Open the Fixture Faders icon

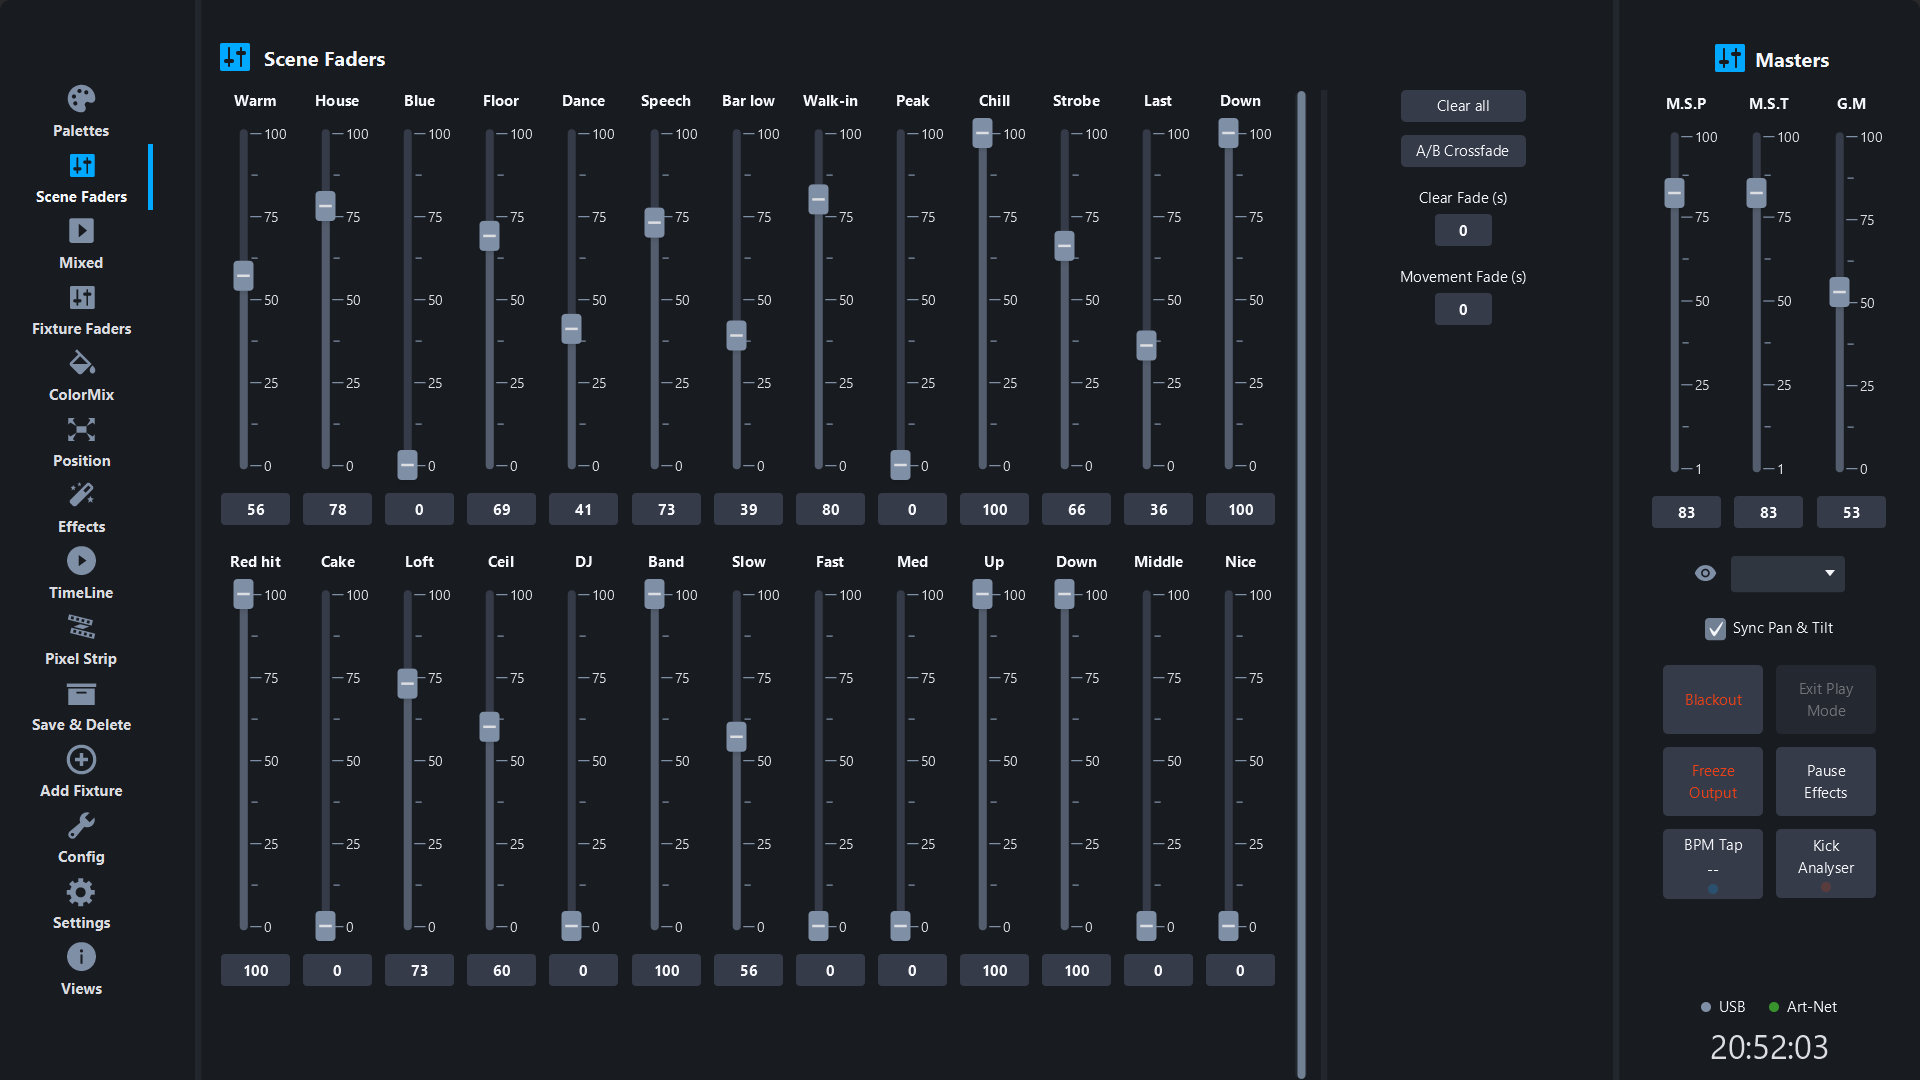81,297
